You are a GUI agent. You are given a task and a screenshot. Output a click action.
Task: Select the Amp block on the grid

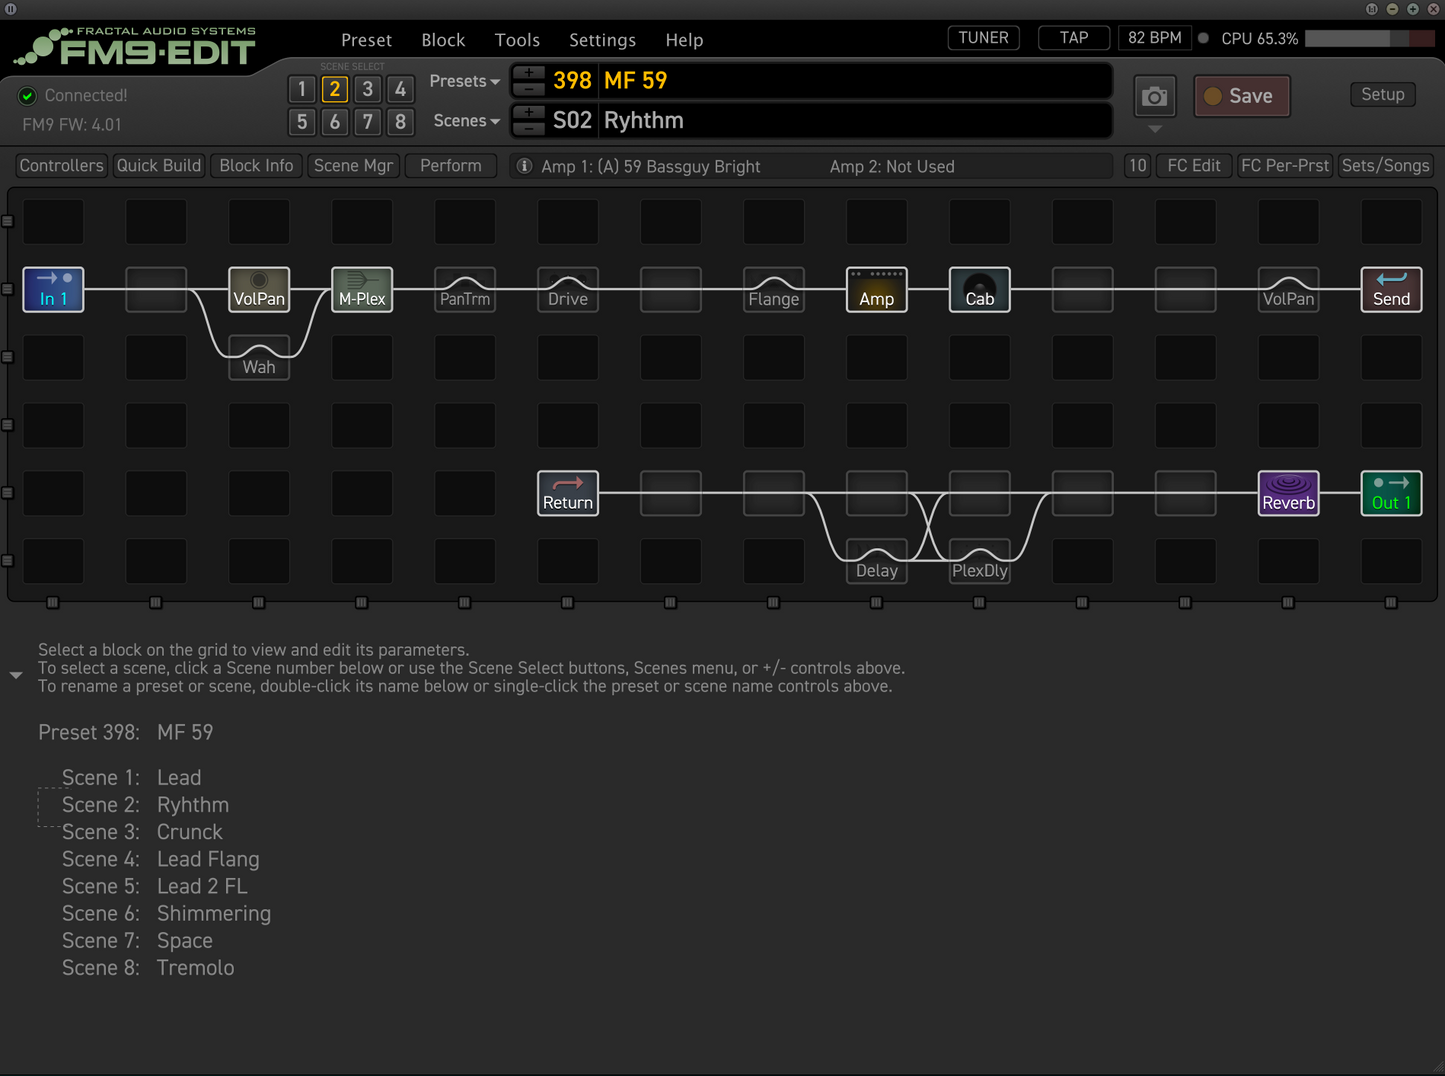876,290
